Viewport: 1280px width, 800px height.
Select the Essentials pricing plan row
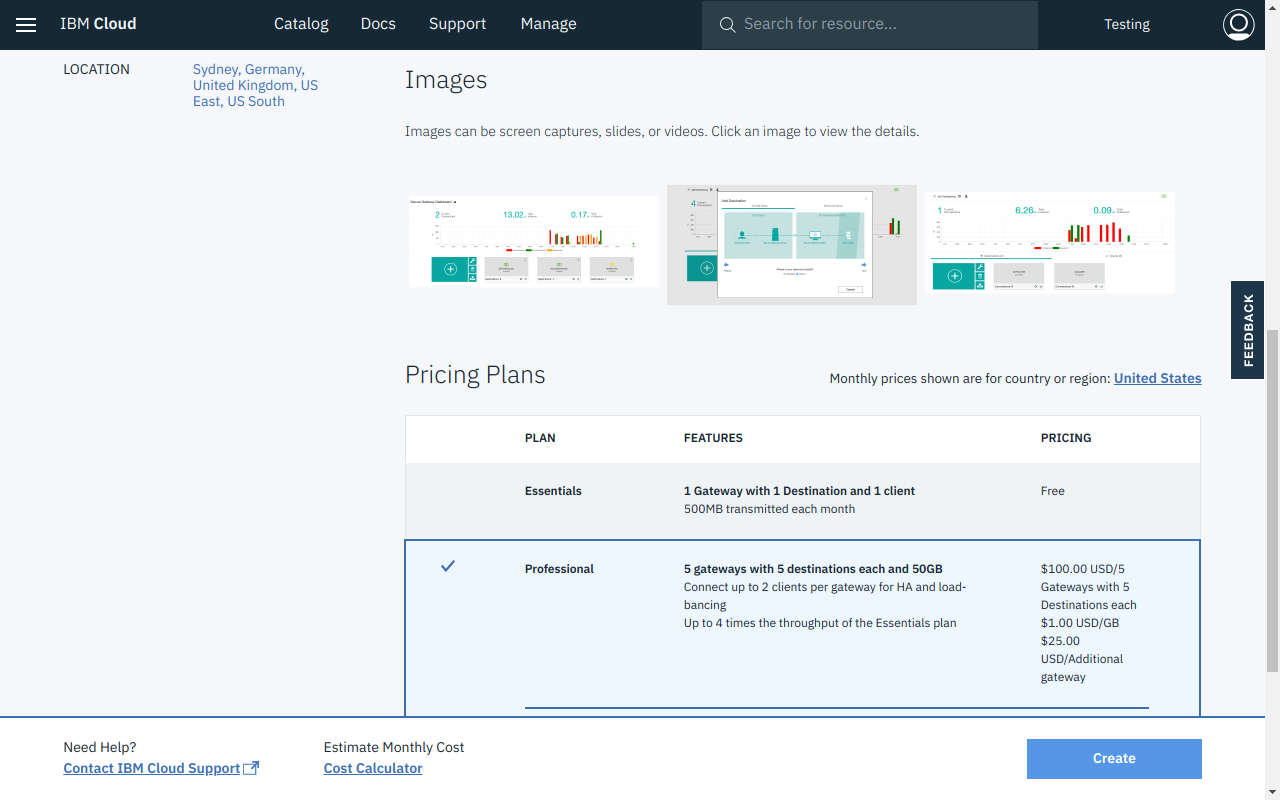click(803, 500)
